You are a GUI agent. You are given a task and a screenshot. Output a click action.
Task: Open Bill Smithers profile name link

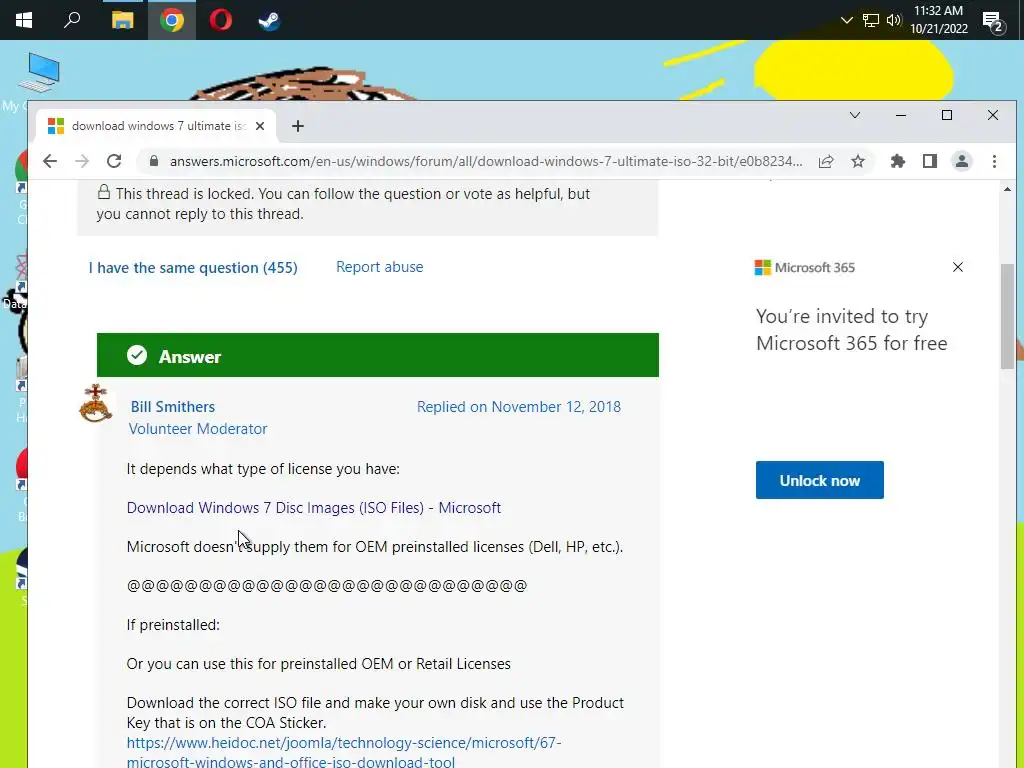[x=172, y=407]
